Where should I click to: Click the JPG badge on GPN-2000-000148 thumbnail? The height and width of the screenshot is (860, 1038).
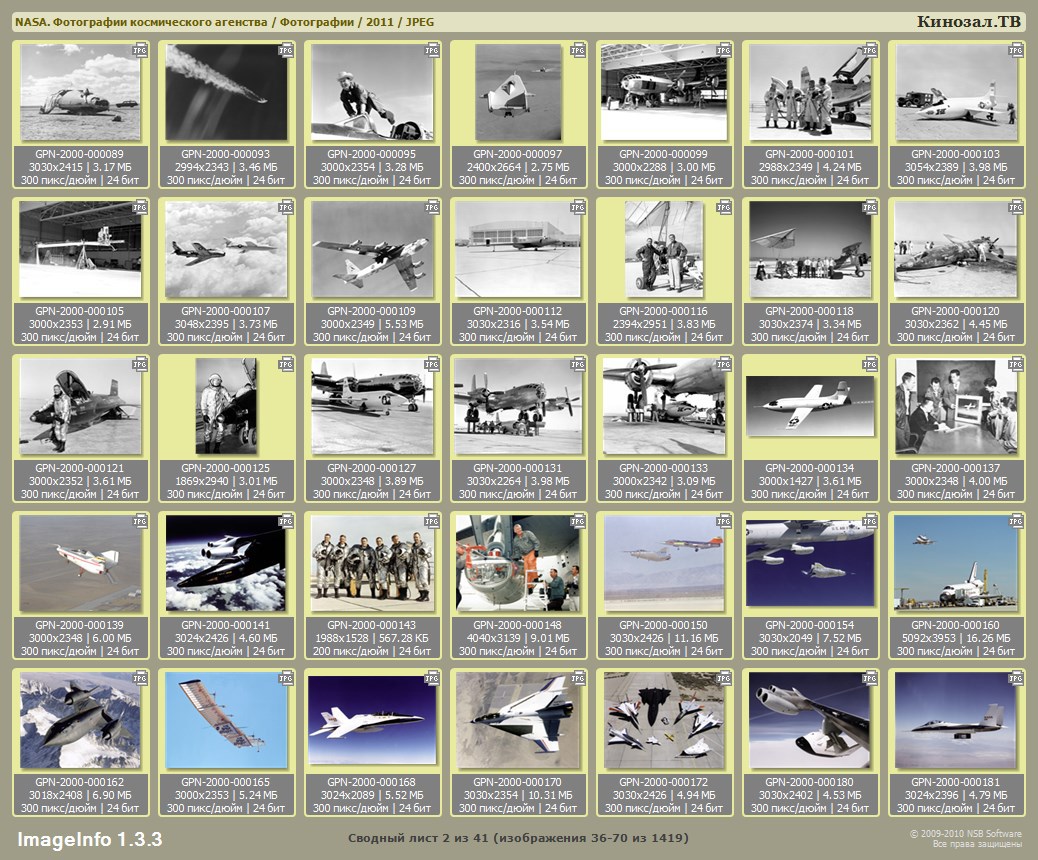tap(578, 521)
